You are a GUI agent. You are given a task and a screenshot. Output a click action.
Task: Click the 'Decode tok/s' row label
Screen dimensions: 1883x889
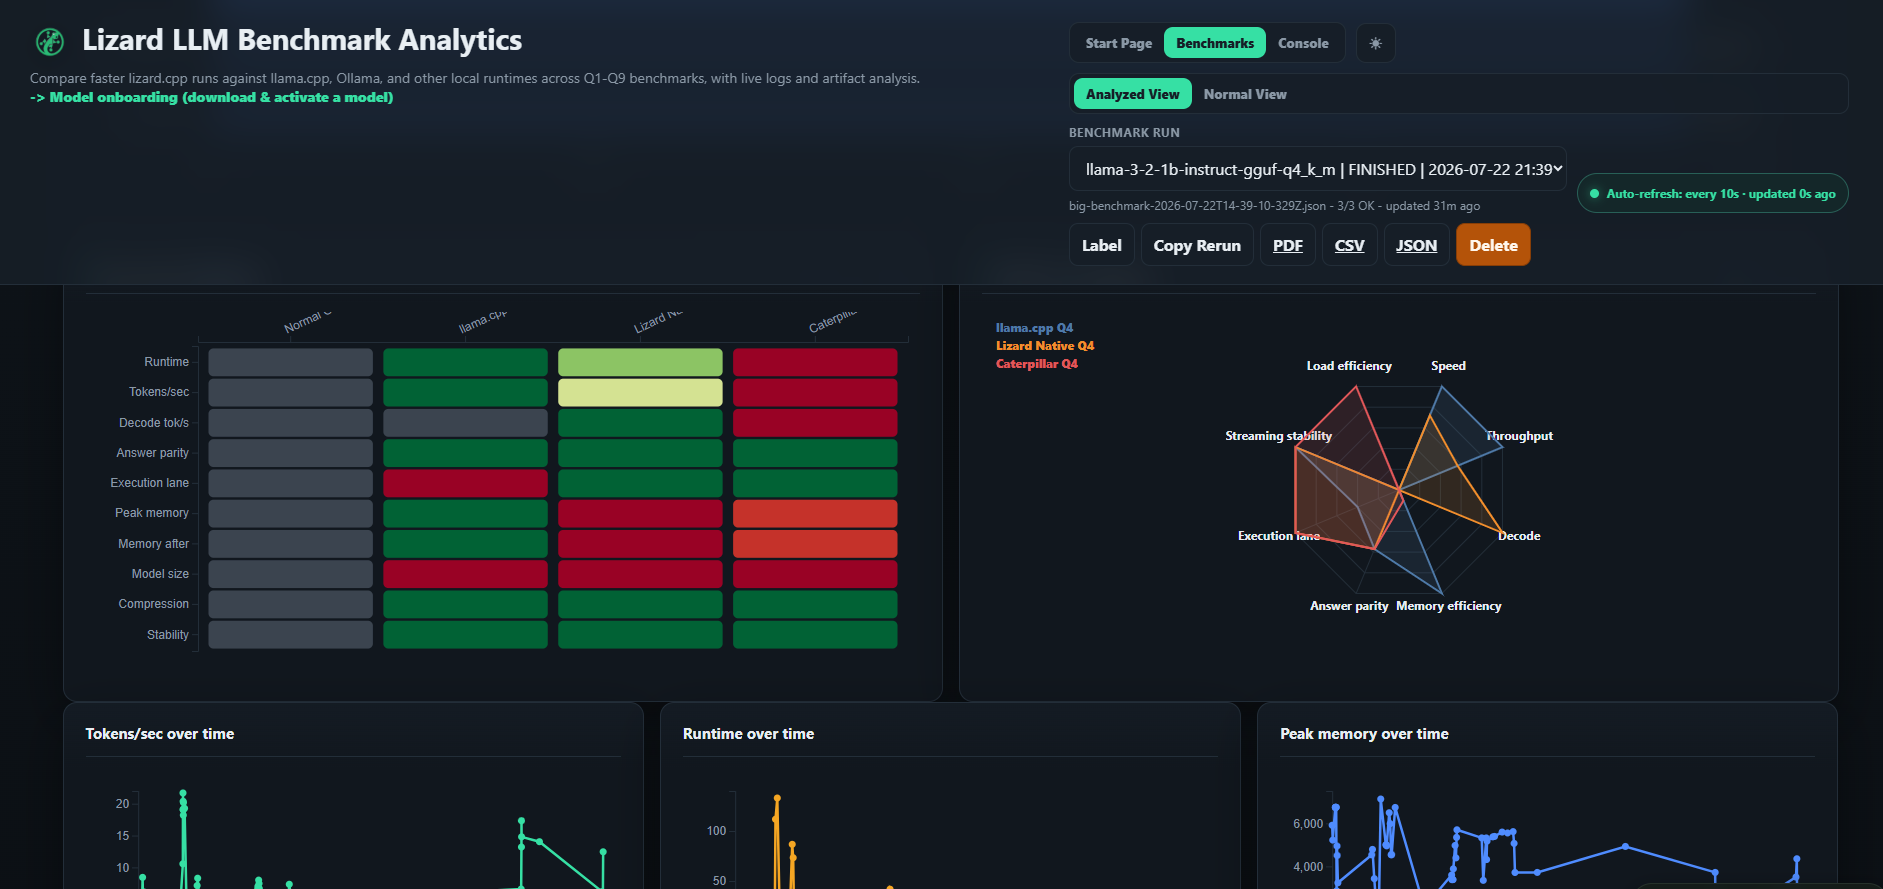154,423
